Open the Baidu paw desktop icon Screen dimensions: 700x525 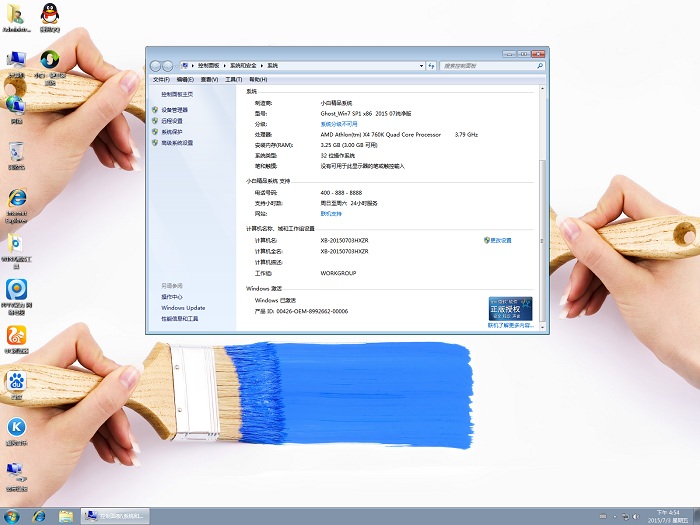tap(16, 385)
